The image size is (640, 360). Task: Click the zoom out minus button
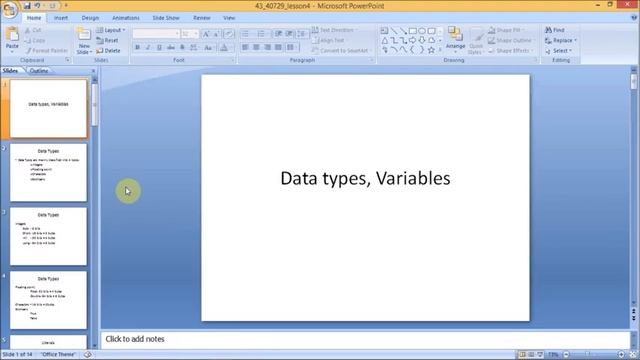566,355
